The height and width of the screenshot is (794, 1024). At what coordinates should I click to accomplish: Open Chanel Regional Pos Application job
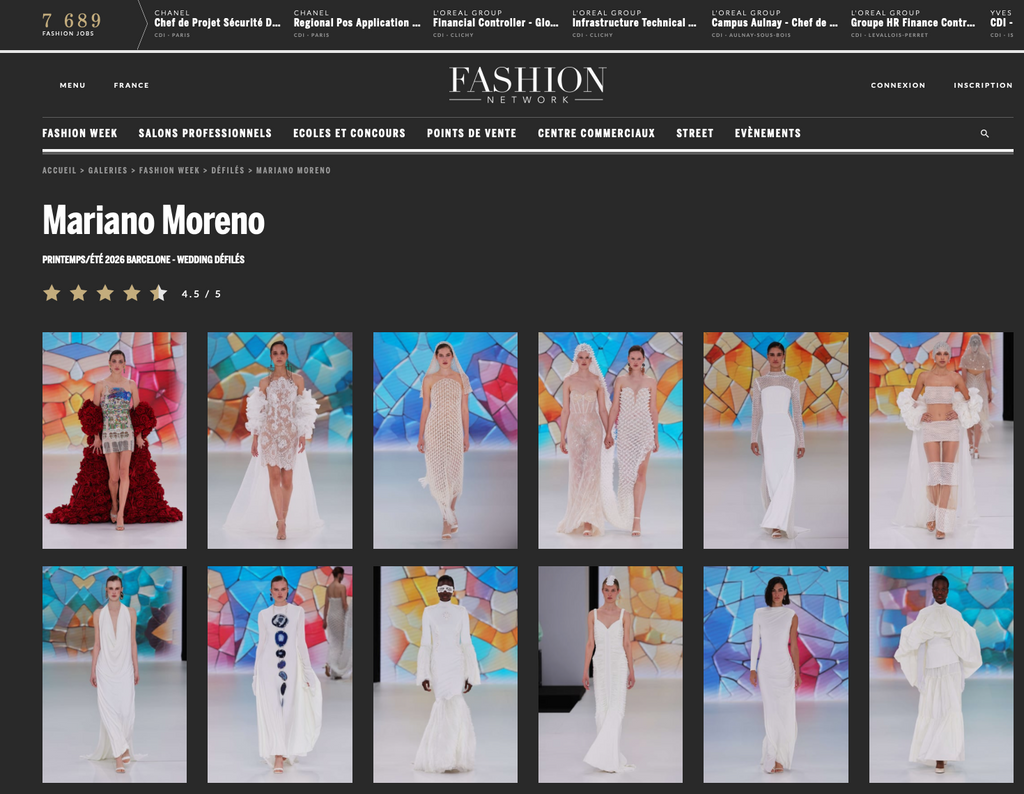click(357, 24)
